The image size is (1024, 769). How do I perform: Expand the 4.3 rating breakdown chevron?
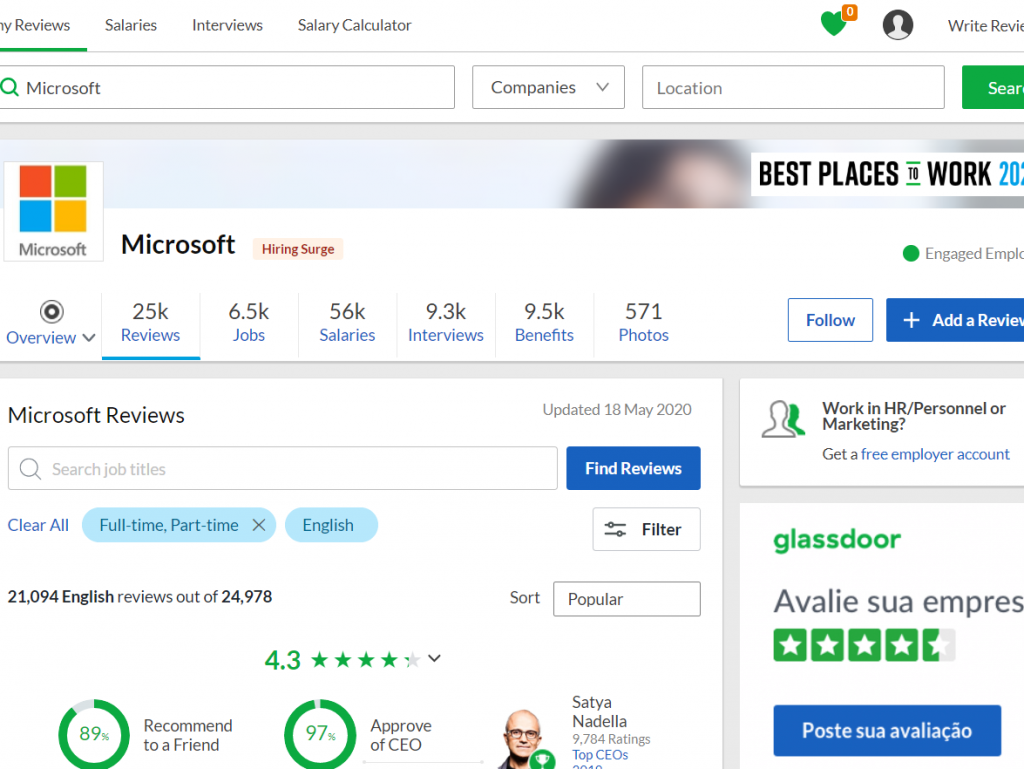(x=434, y=658)
